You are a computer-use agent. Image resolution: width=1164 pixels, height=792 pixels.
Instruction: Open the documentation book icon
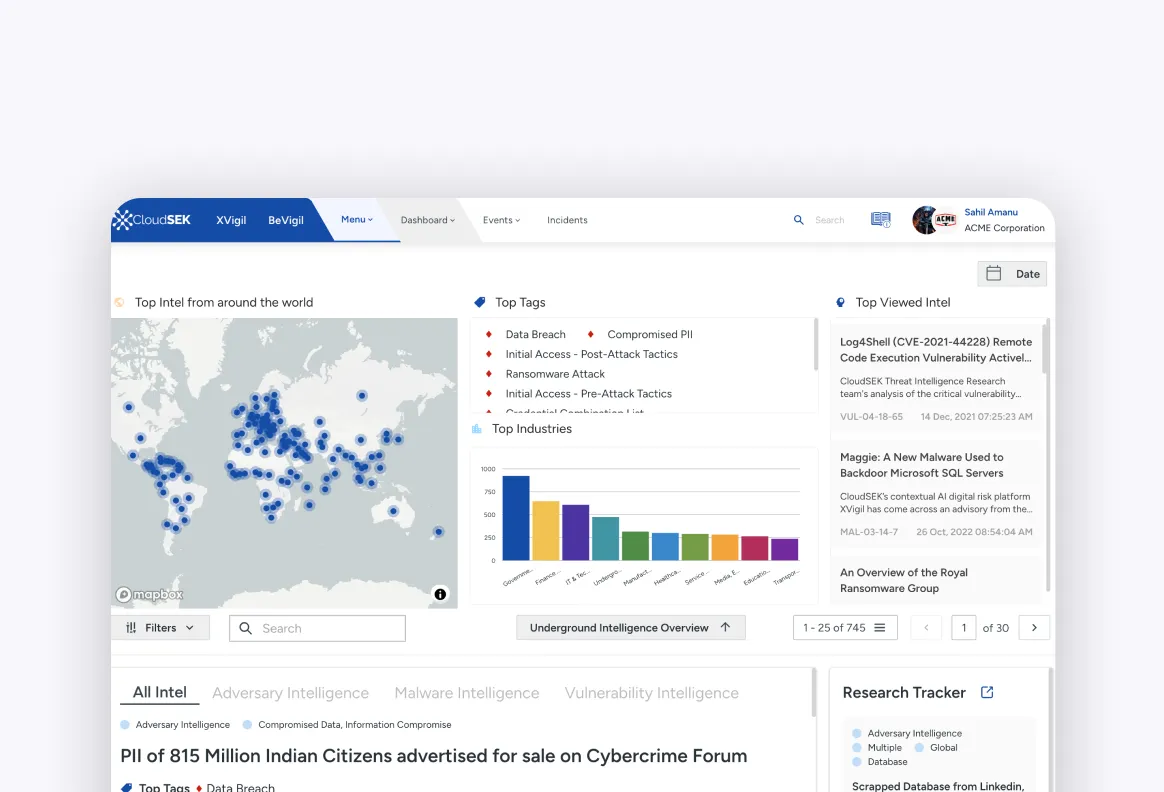point(880,220)
